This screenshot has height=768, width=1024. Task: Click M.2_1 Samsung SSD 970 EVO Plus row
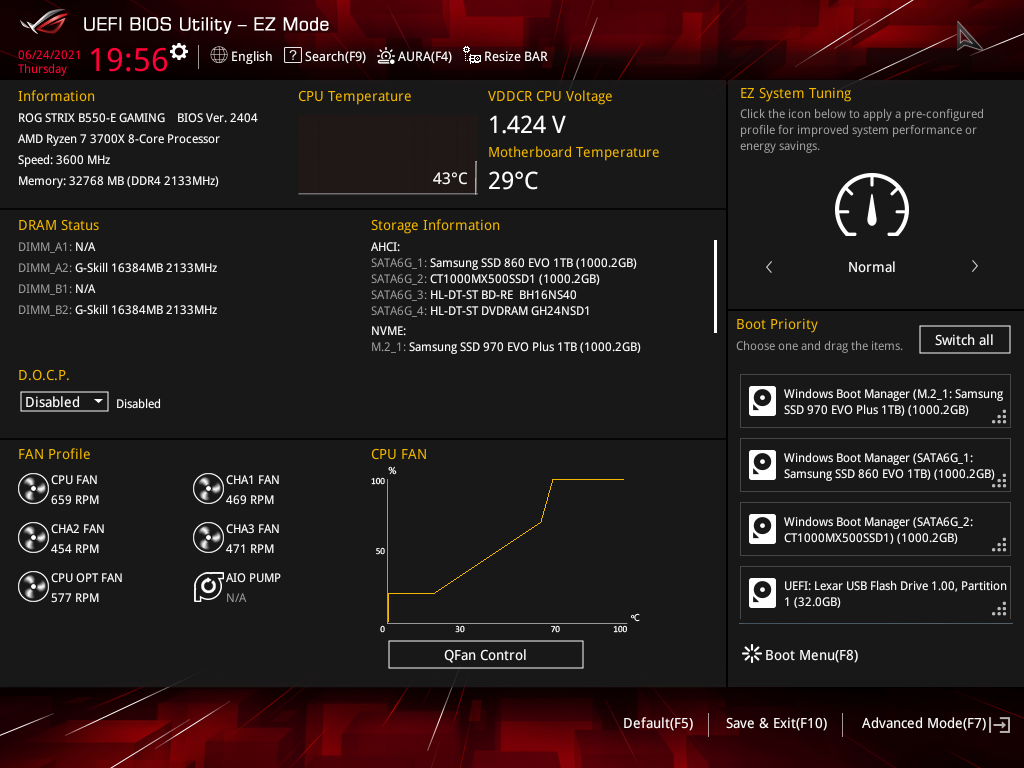(x=505, y=347)
